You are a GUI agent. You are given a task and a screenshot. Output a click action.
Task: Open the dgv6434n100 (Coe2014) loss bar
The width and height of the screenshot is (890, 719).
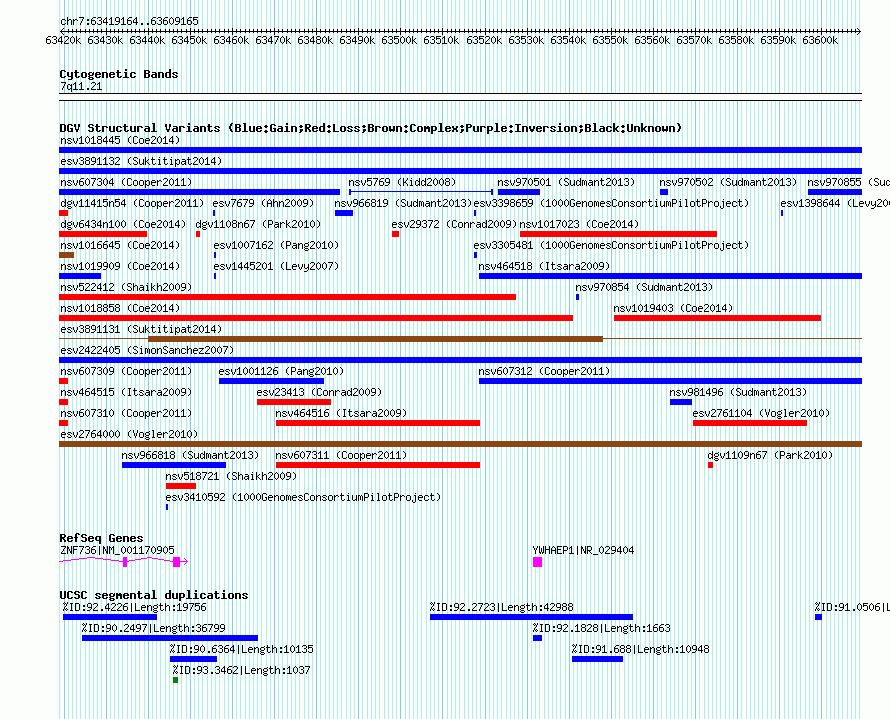point(103,234)
